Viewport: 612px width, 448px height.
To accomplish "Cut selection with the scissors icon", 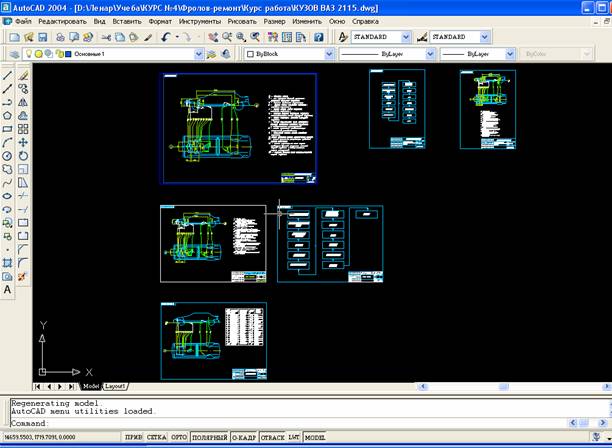I will [x=106, y=37].
